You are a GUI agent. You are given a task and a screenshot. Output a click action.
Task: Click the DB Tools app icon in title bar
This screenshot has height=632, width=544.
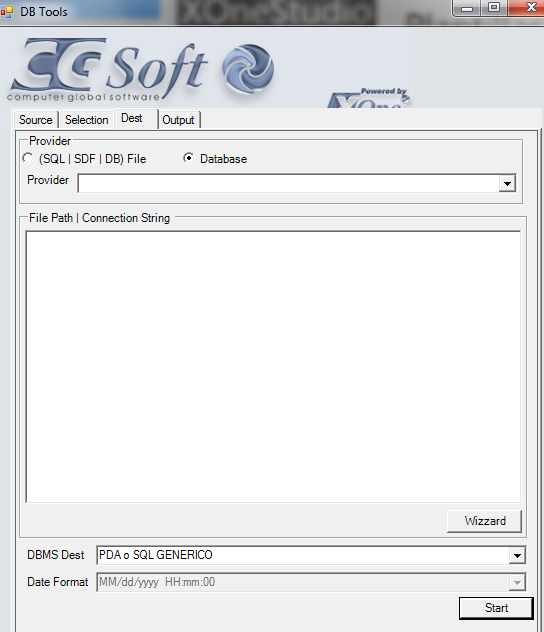click(x=7, y=12)
